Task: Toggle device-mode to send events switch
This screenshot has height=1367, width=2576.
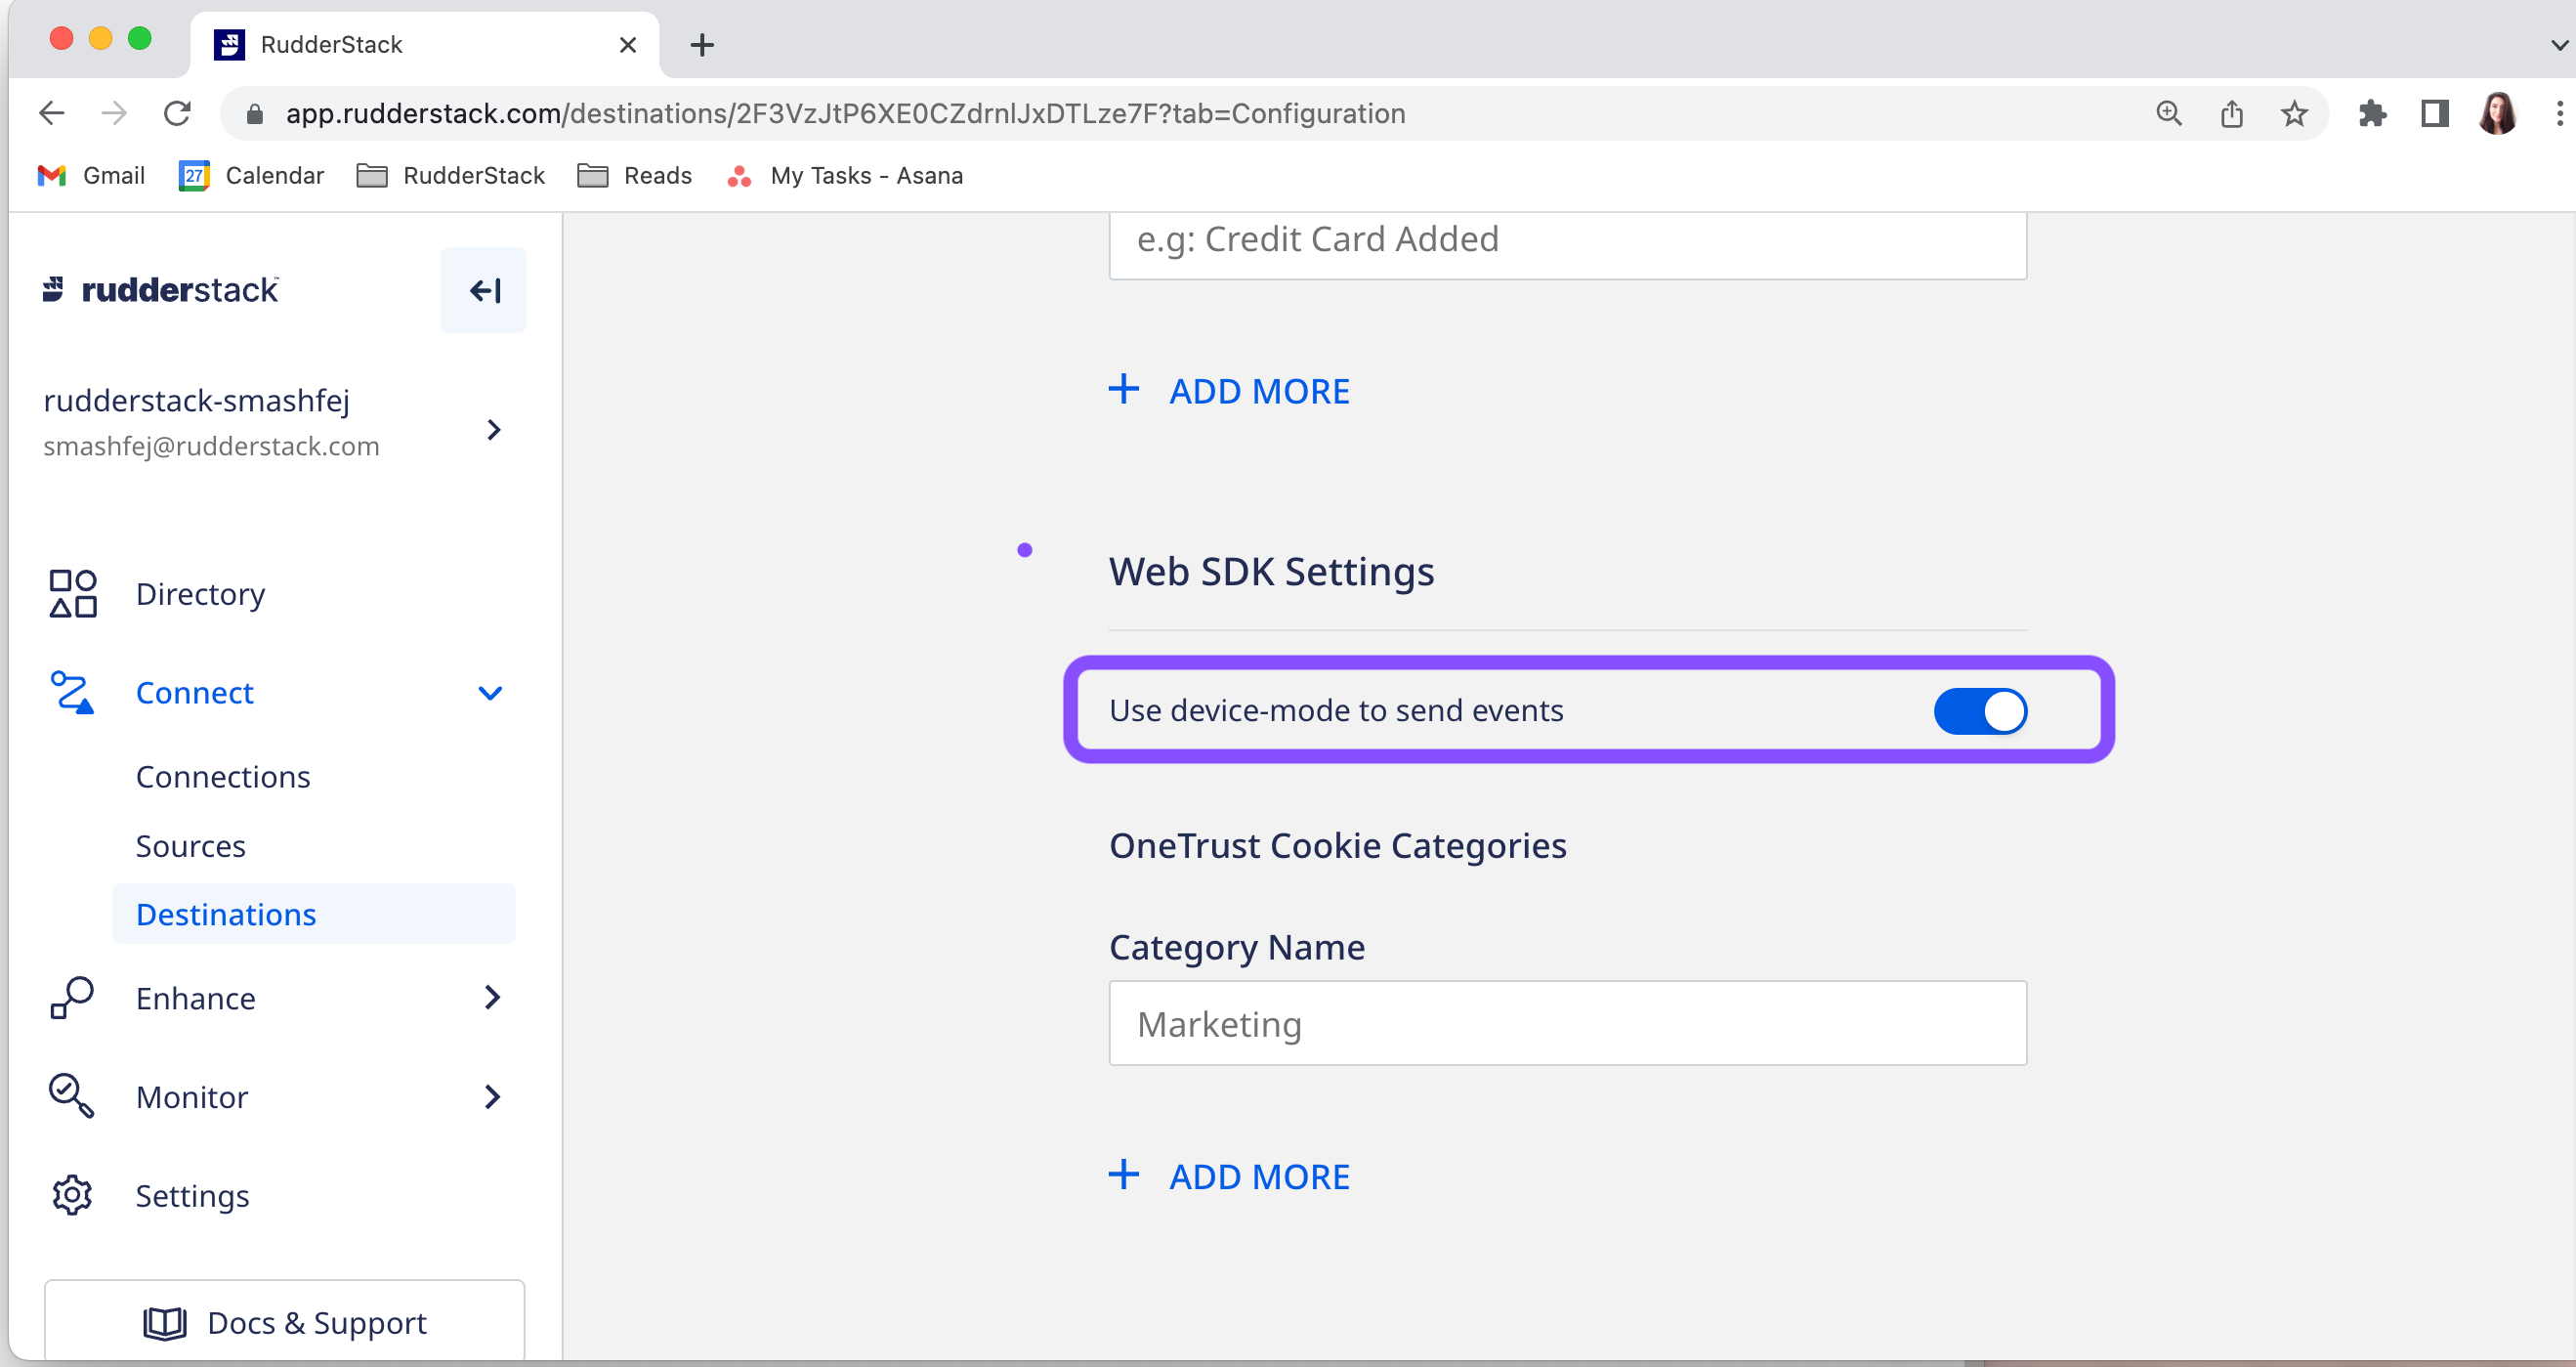Action: pyautogui.click(x=1979, y=711)
